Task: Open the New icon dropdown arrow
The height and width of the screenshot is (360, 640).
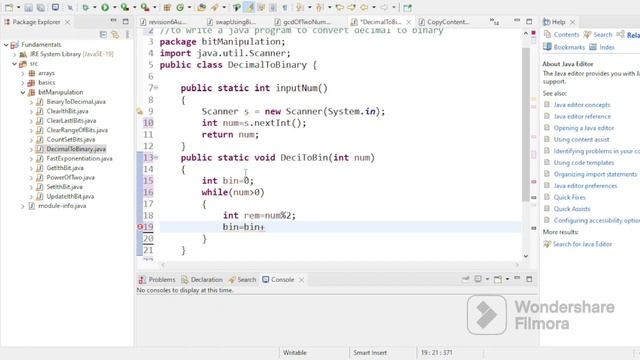Action: click(x=18, y=7)
